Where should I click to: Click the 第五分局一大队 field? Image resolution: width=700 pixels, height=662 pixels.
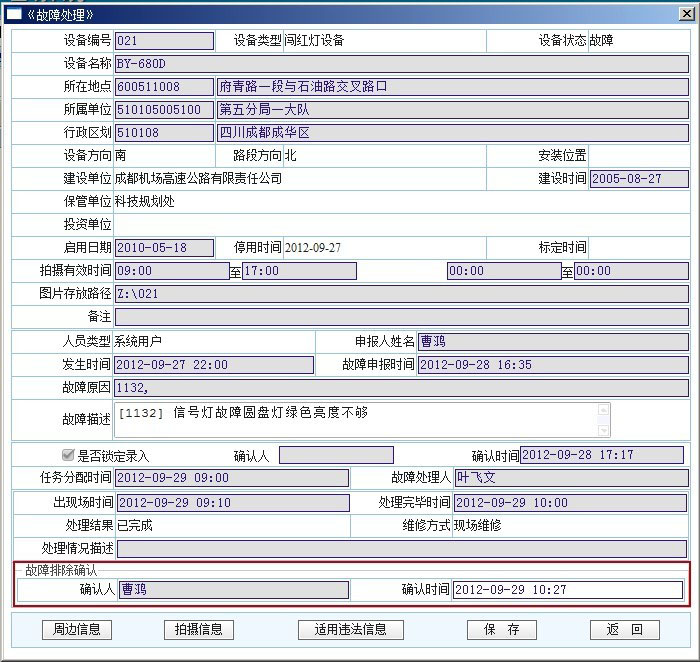click(x=452, y=110)
